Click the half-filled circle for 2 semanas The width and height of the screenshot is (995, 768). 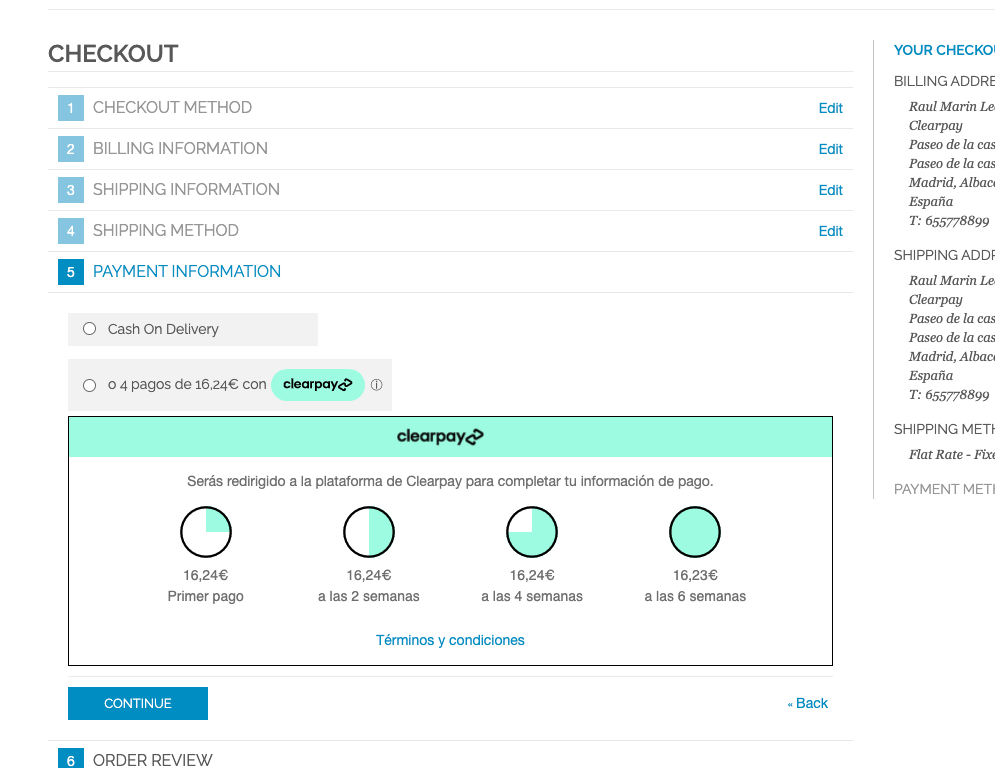pos(369,532)
